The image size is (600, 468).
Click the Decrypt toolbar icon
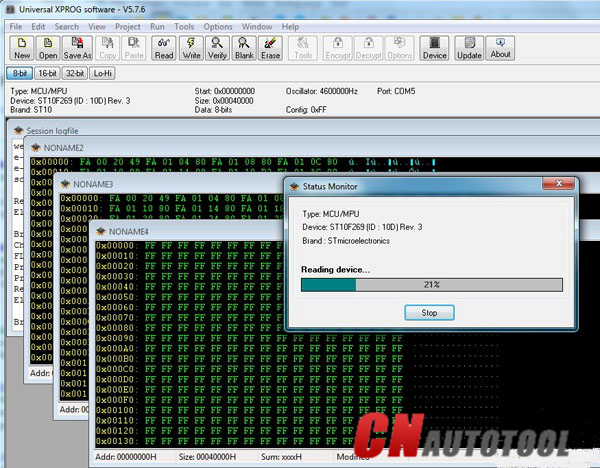pyautogui.click(x=368, y=48)
